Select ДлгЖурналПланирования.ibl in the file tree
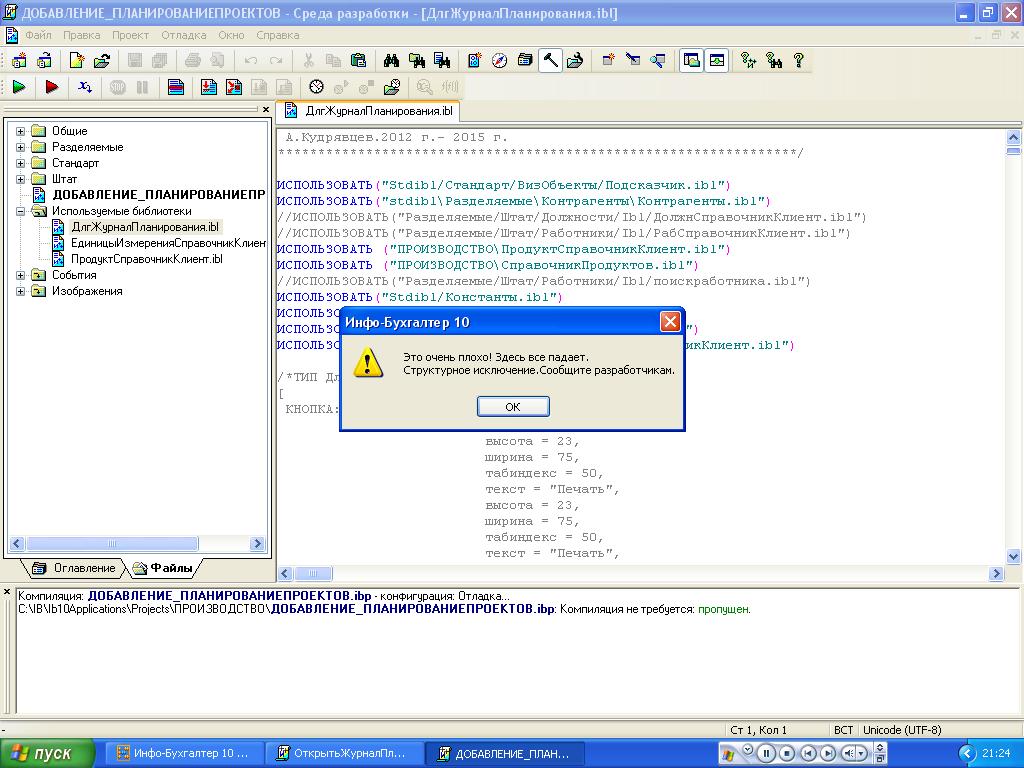 click(x=145, y=227)
